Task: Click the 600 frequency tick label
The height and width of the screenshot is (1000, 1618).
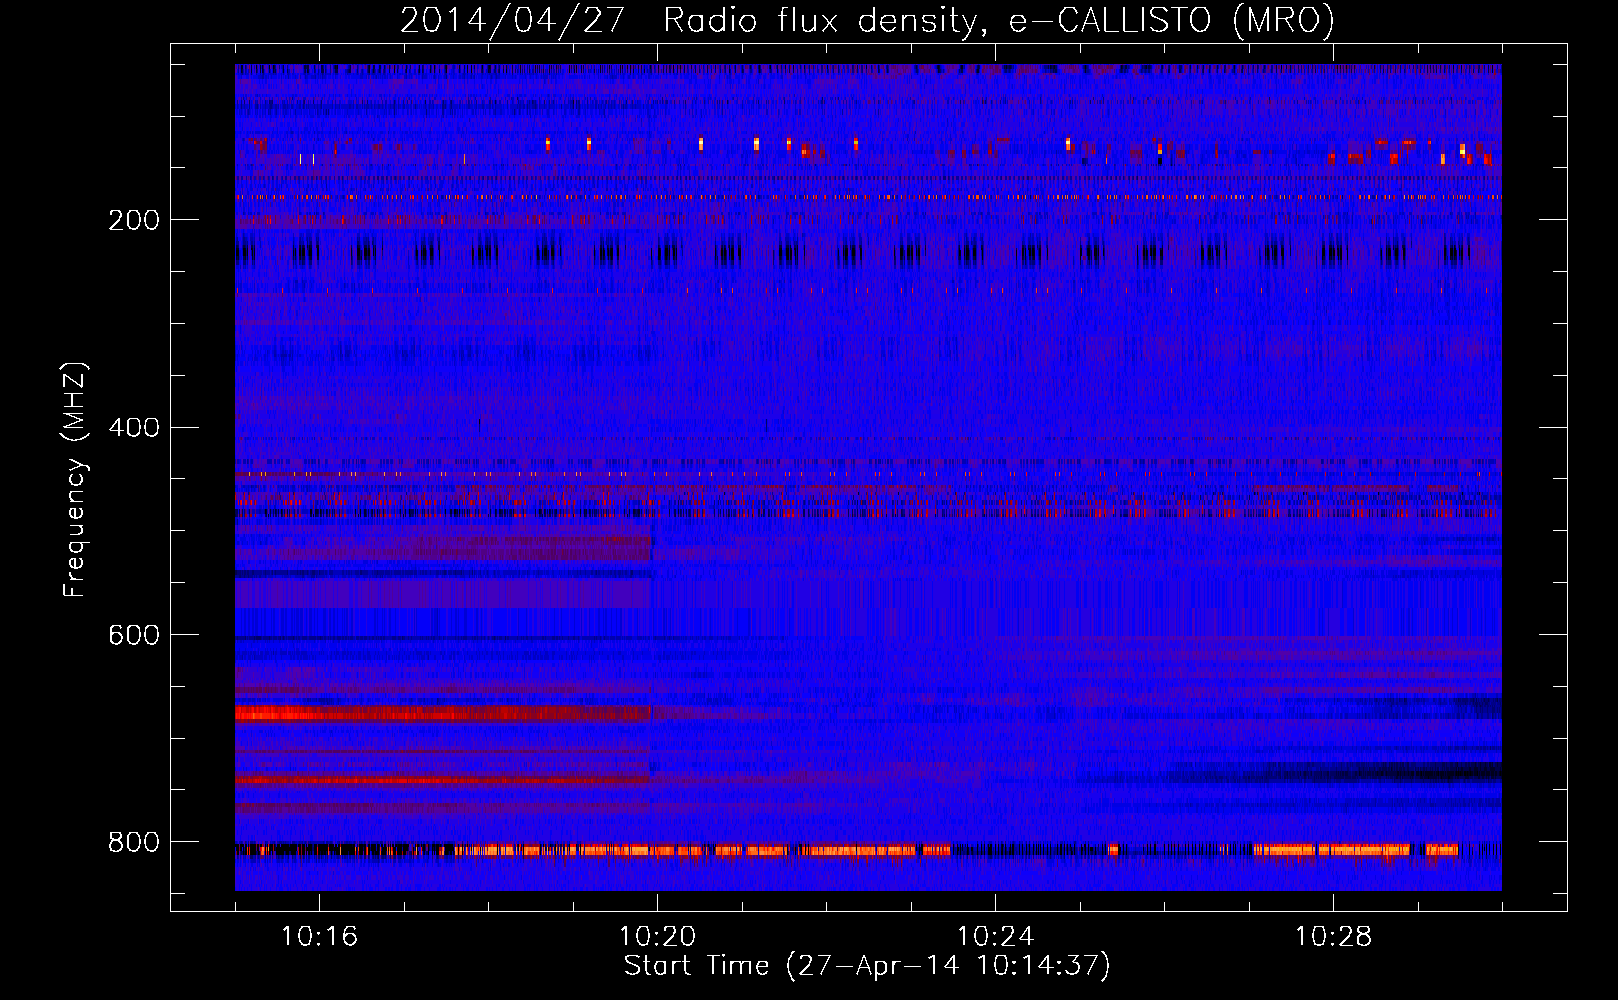Action: click(x=134, y=635)
